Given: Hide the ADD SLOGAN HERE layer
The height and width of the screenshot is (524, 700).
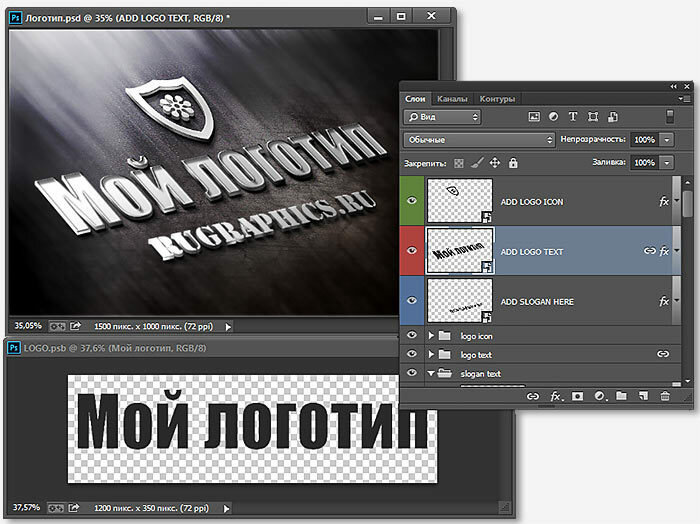Looking at the screenshot, I should coord(412,301).
